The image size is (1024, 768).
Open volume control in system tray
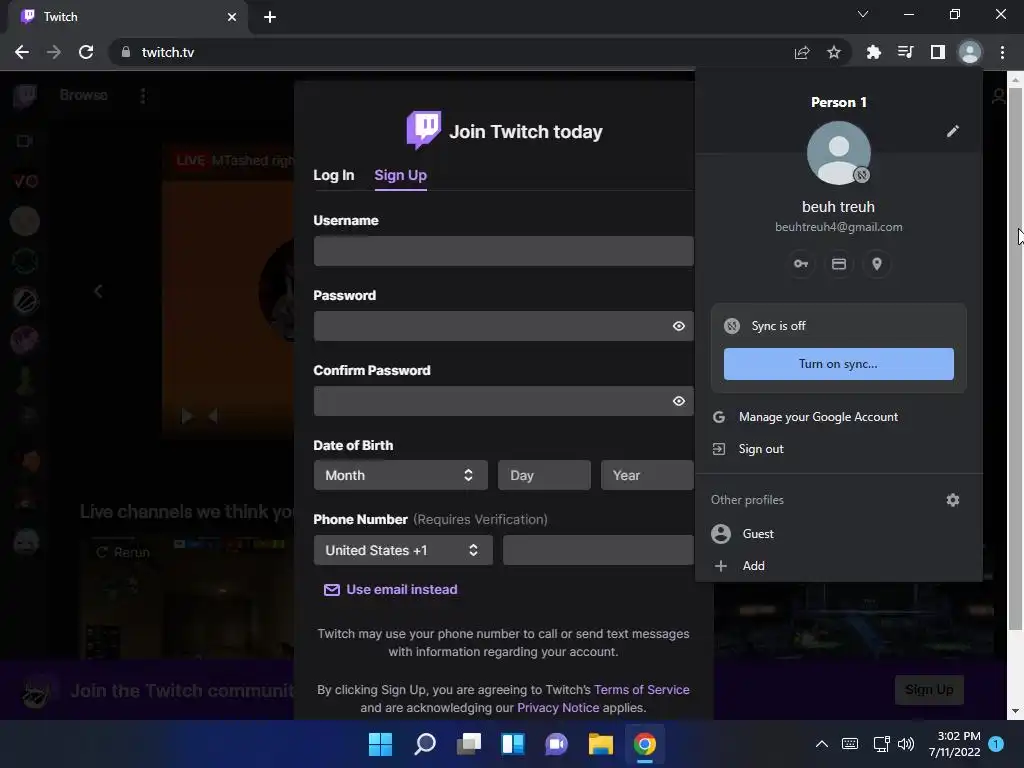pyautogui.click(x=906, y=744)
